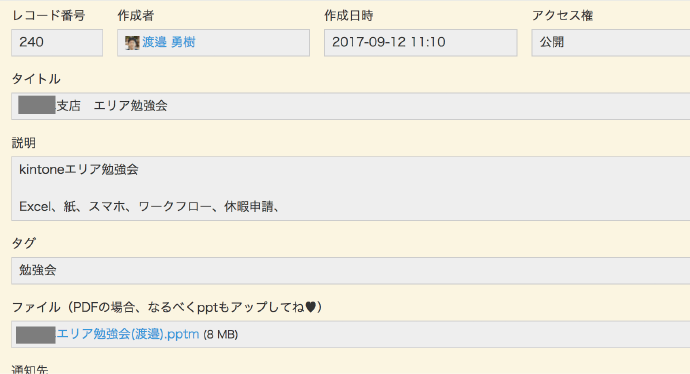Download the エリア勉強会(渡邊).pptm file

[x=128, y=334]
